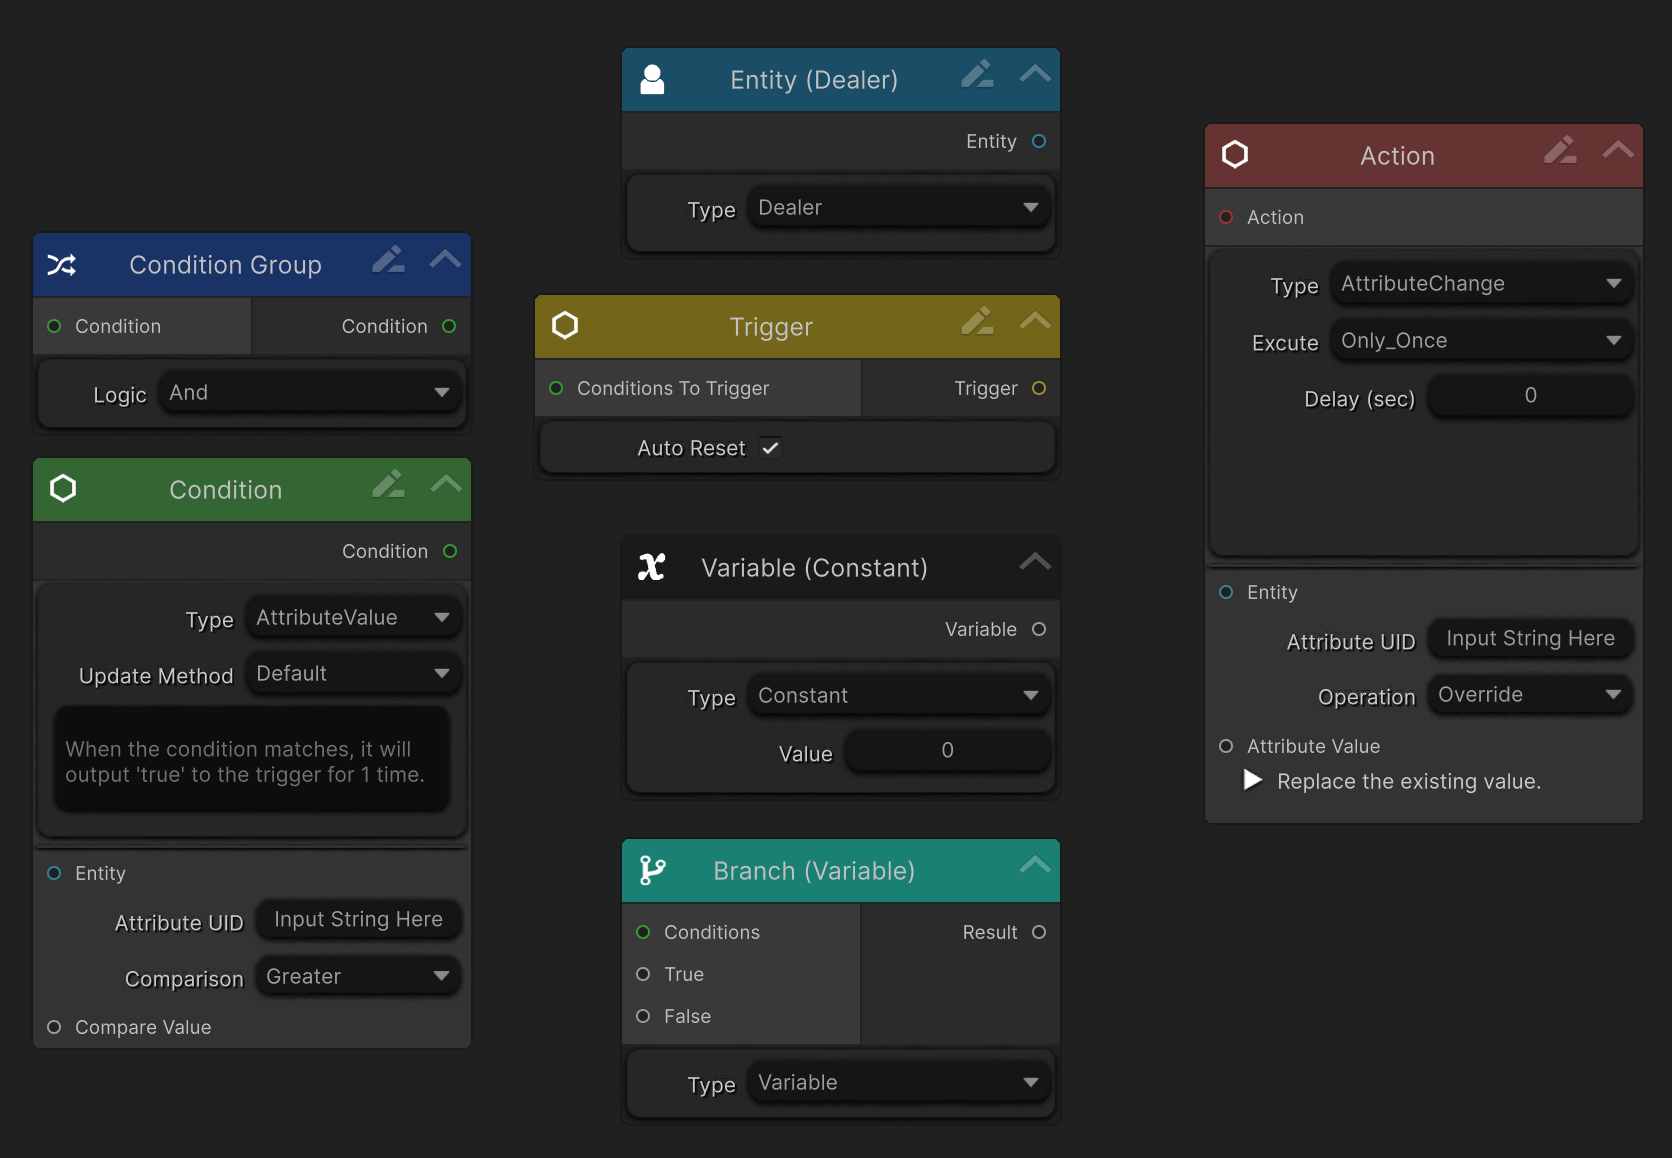
Task: Click the edit pencil icon on Trigger node
Action: 977,322
